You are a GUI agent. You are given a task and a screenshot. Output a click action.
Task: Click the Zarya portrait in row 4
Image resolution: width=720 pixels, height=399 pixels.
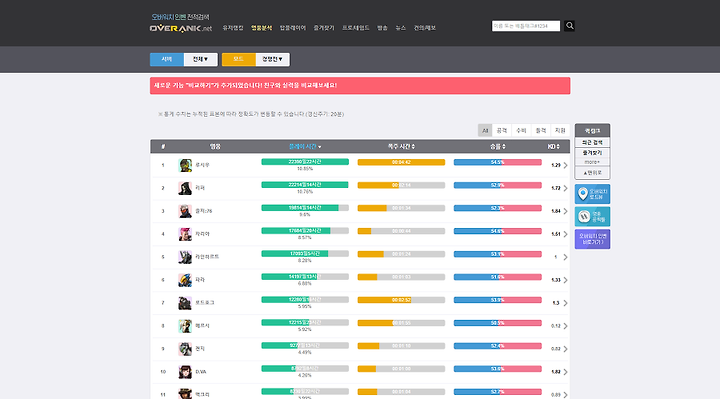pos(185,234)
